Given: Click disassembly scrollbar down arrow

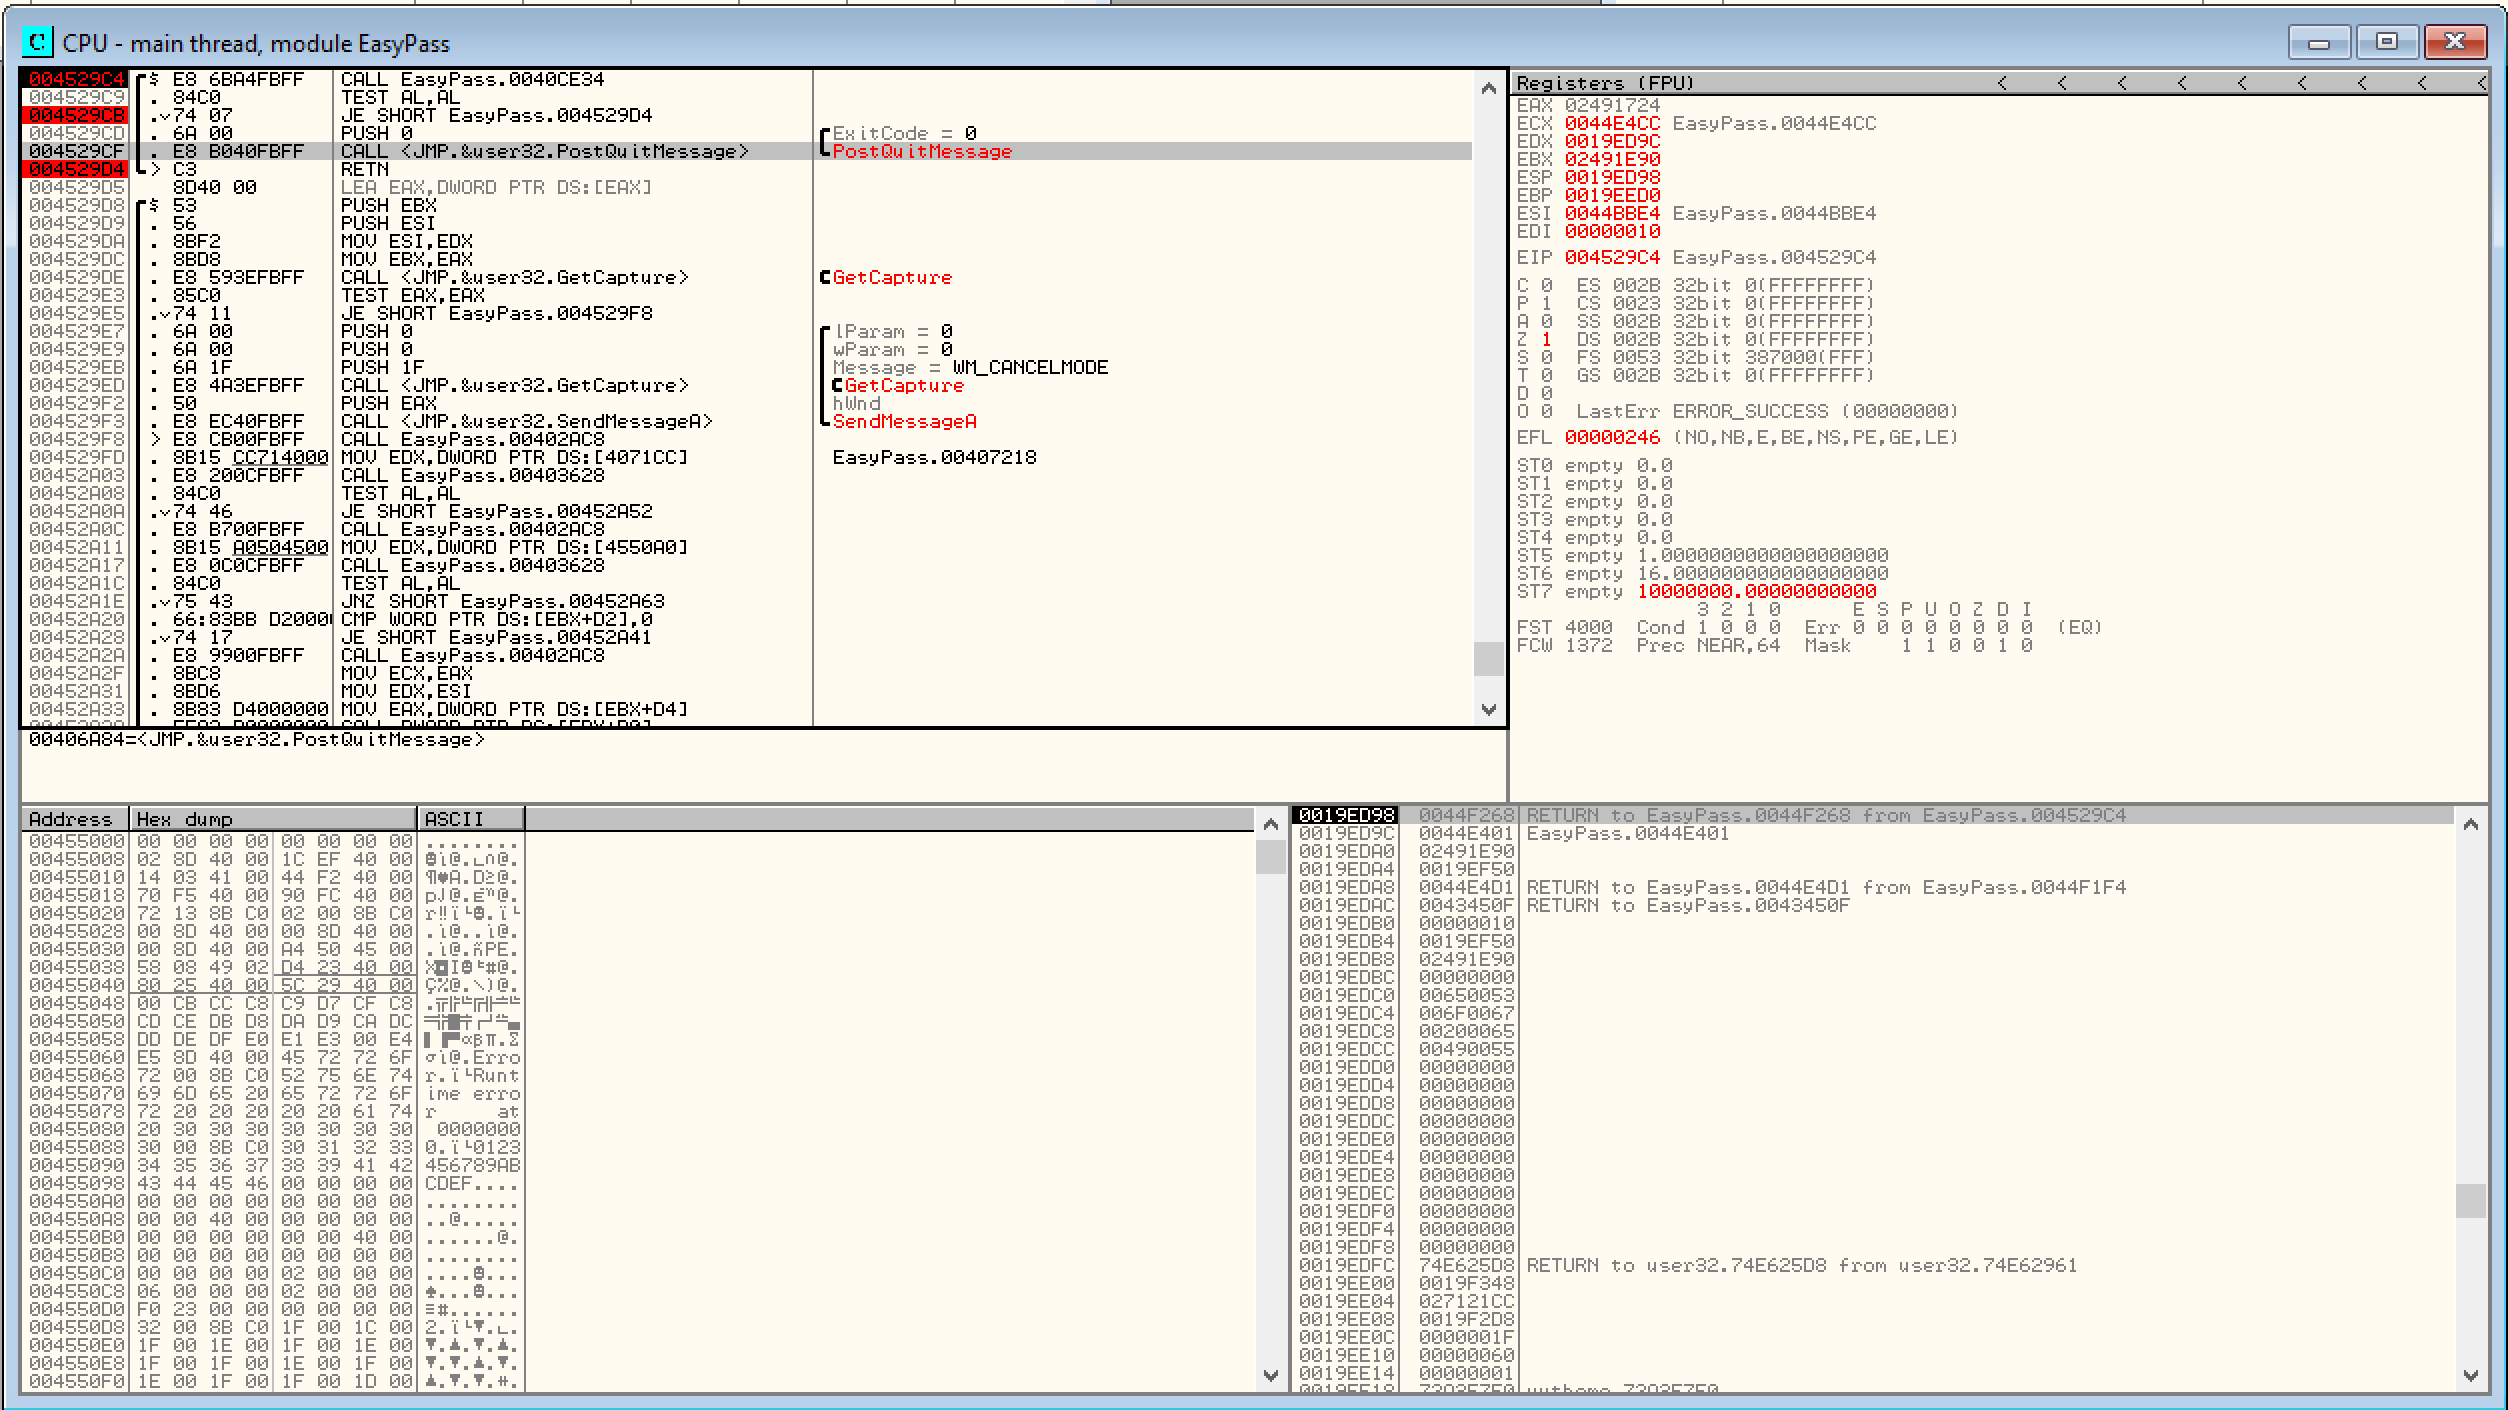Looking at the screenshot, I should click(x=1489, y=709).
